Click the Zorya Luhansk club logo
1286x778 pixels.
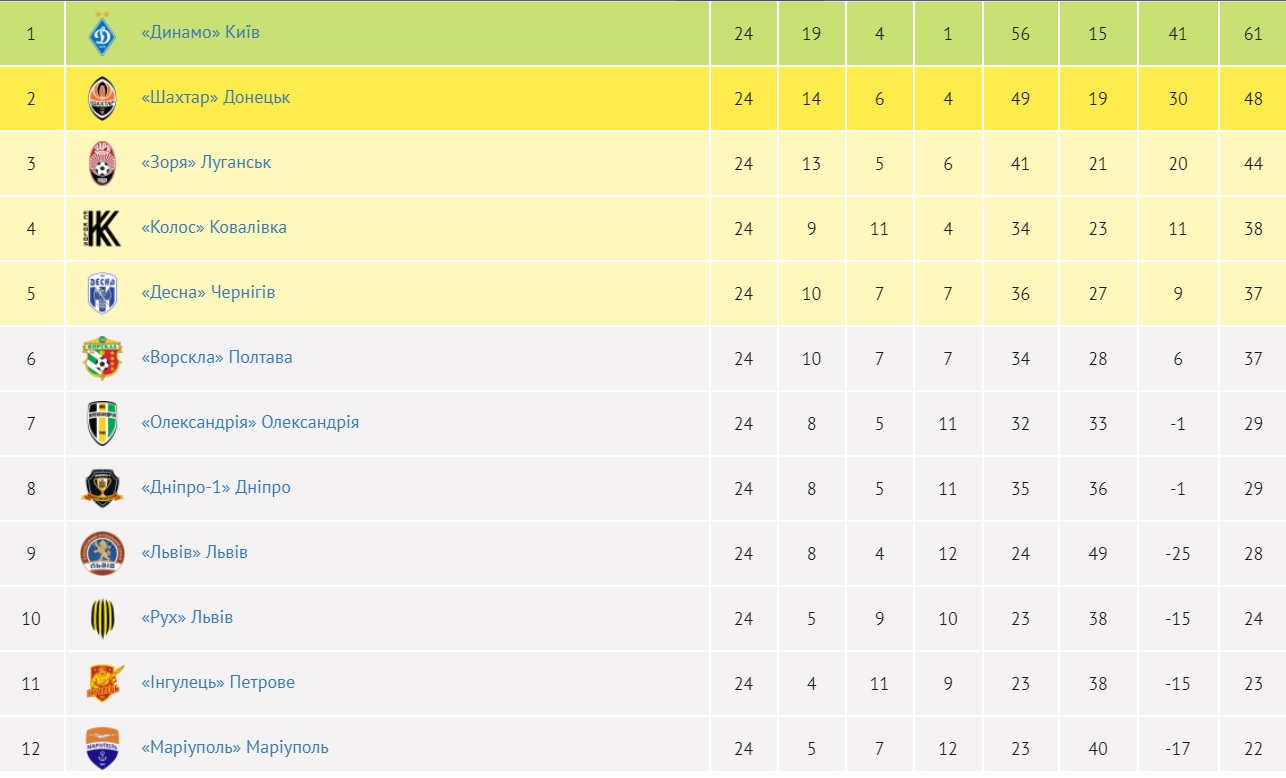tap(102, 163)
